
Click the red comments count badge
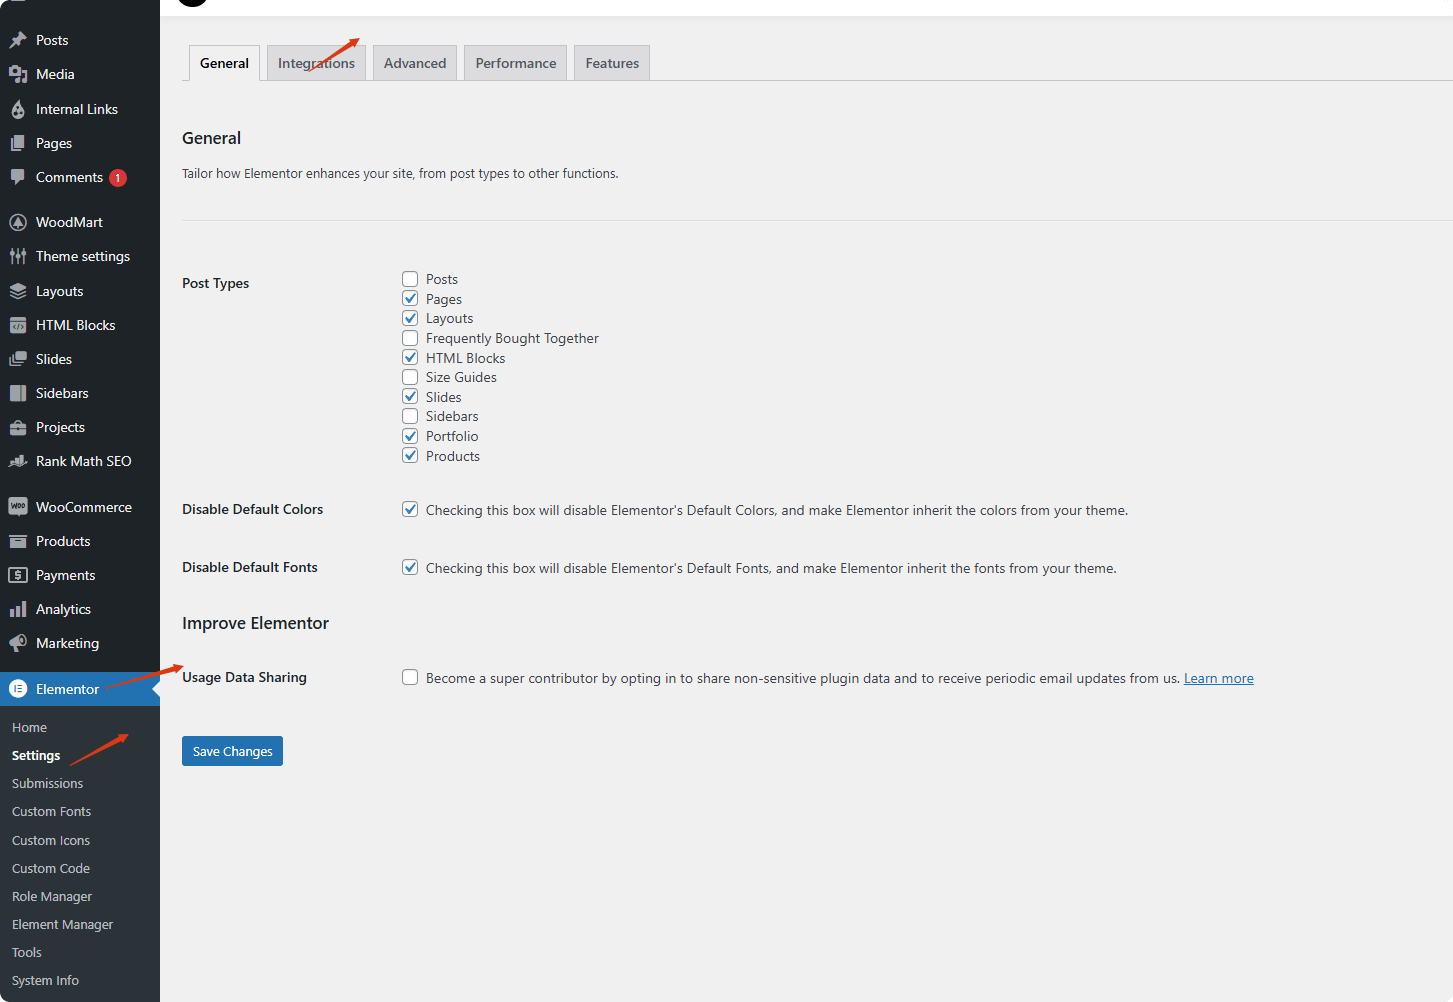tap(118, 178)
